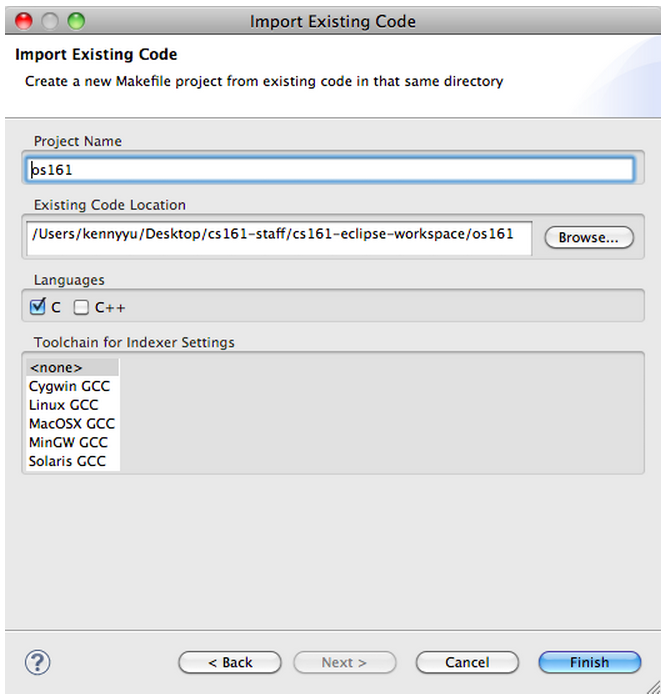Click the green zoom window button
This screenshot has height=700, width=667.
pyautogui.click(x=76, y=21)
